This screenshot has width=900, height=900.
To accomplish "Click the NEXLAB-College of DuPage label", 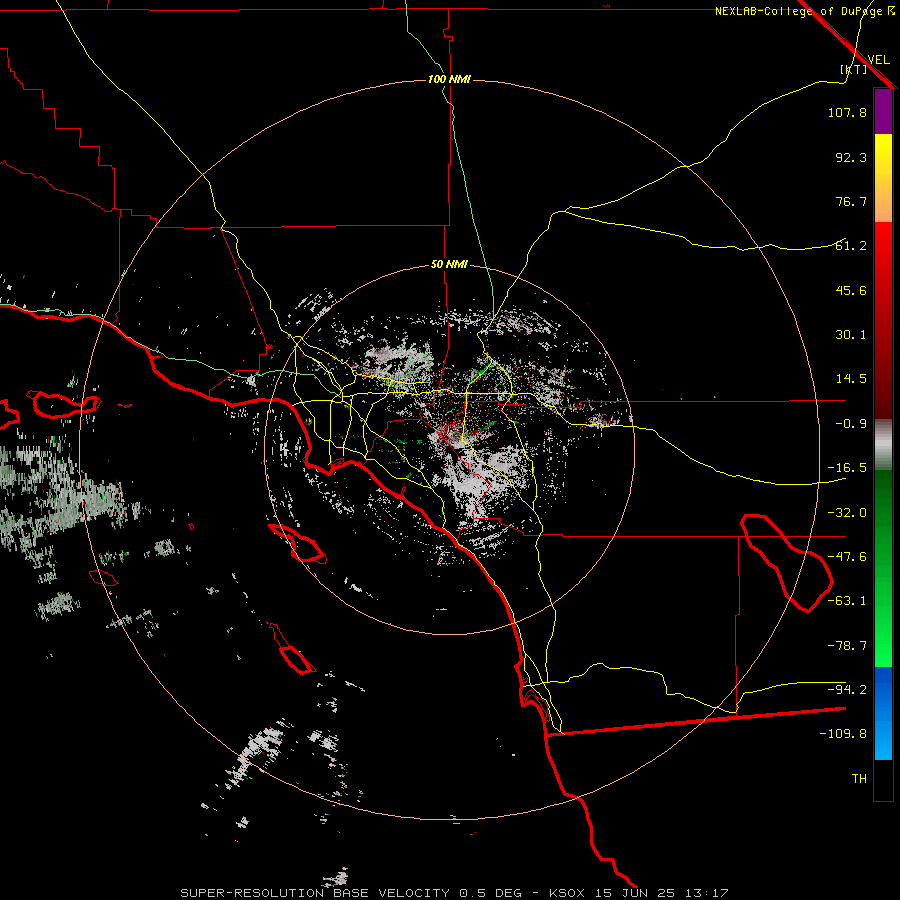I will coord(798,11).
